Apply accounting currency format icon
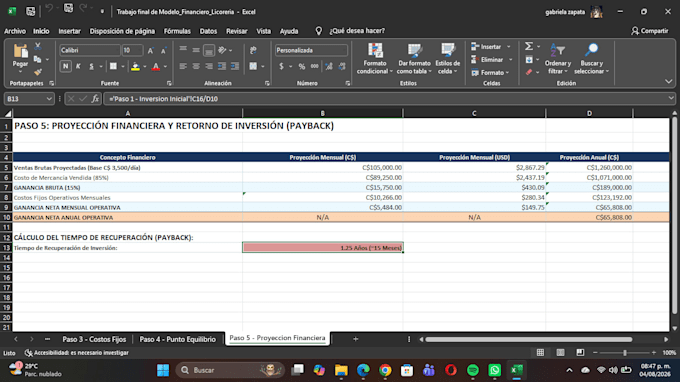The height and width of the screenshot is (382, 680). coord(281,66)
